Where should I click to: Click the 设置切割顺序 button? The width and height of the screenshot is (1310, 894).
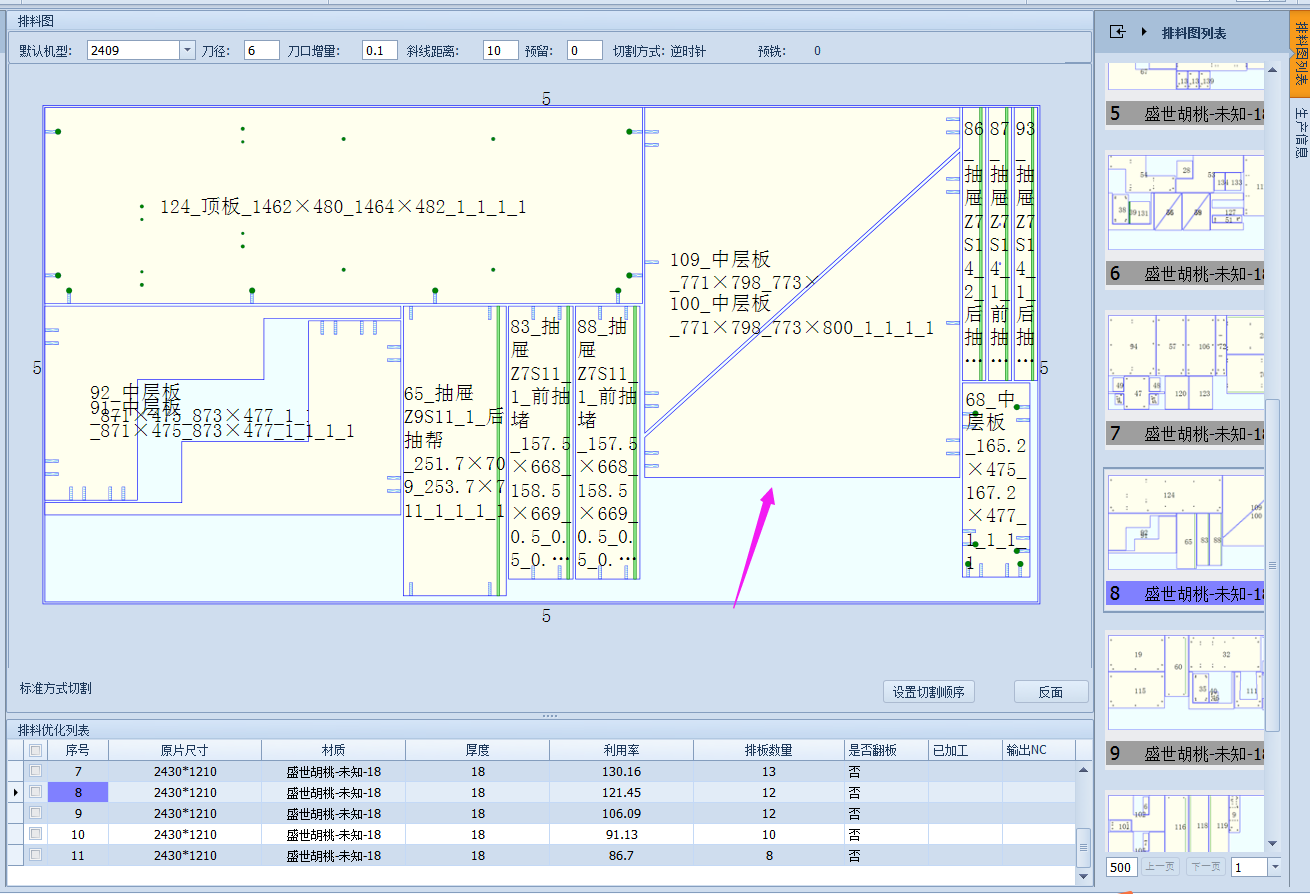pos(929,692)
